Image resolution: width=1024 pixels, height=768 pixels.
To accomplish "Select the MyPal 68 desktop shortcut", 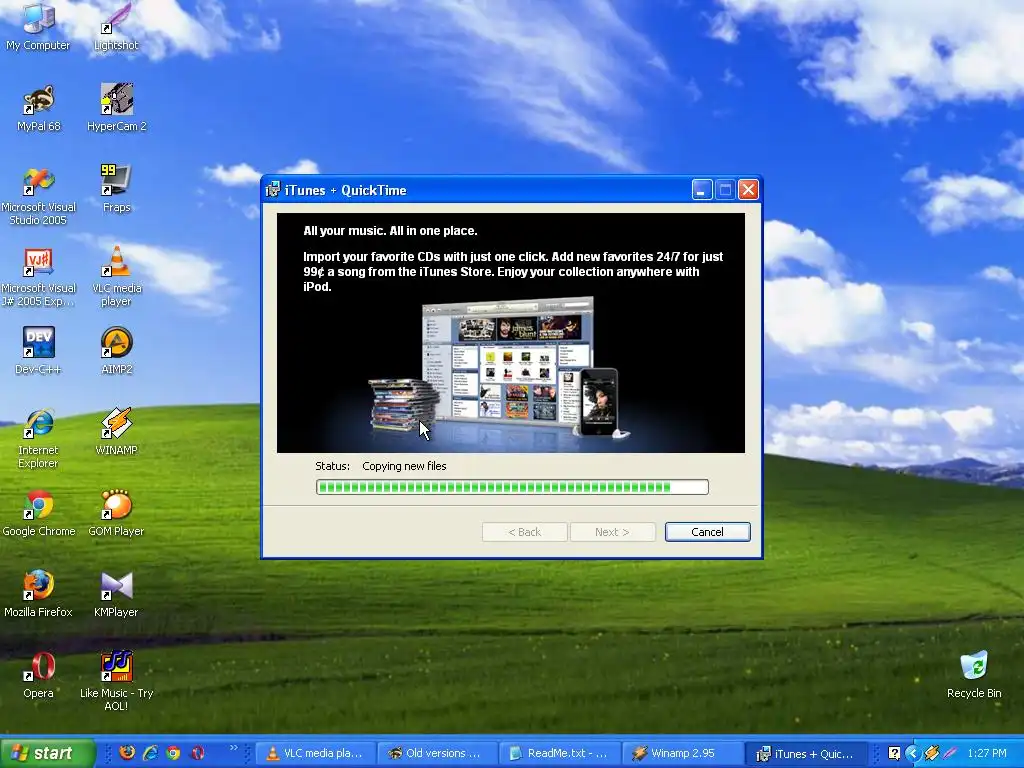I will click(39, 108).
